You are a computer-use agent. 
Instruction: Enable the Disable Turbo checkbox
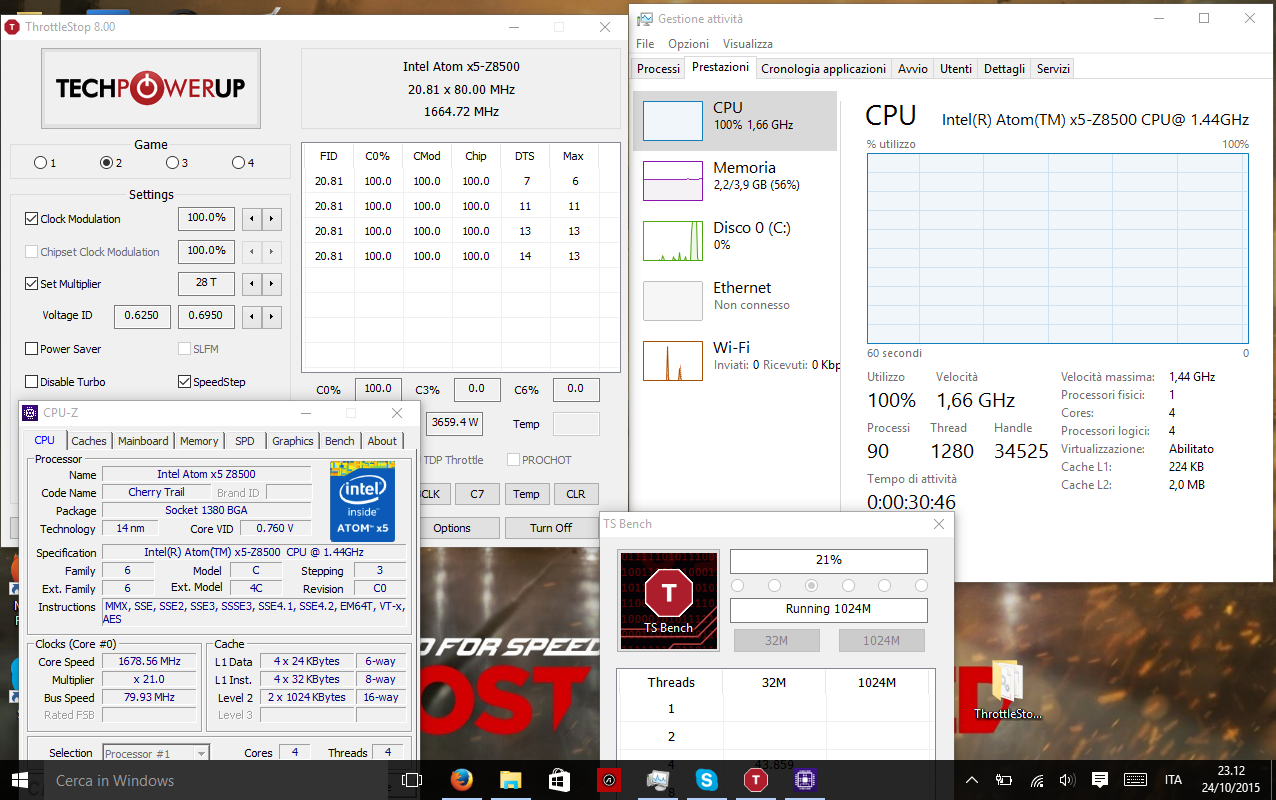click(x=31, y=382)
